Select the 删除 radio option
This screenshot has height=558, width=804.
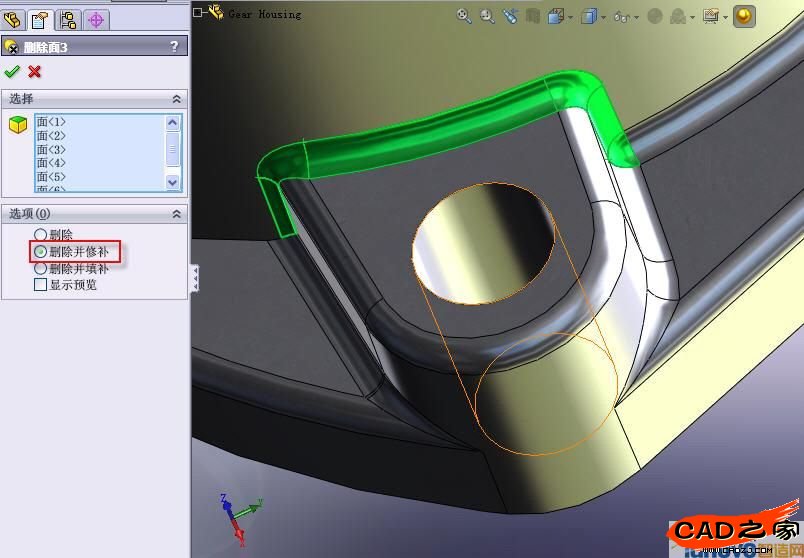click(41, 234)
